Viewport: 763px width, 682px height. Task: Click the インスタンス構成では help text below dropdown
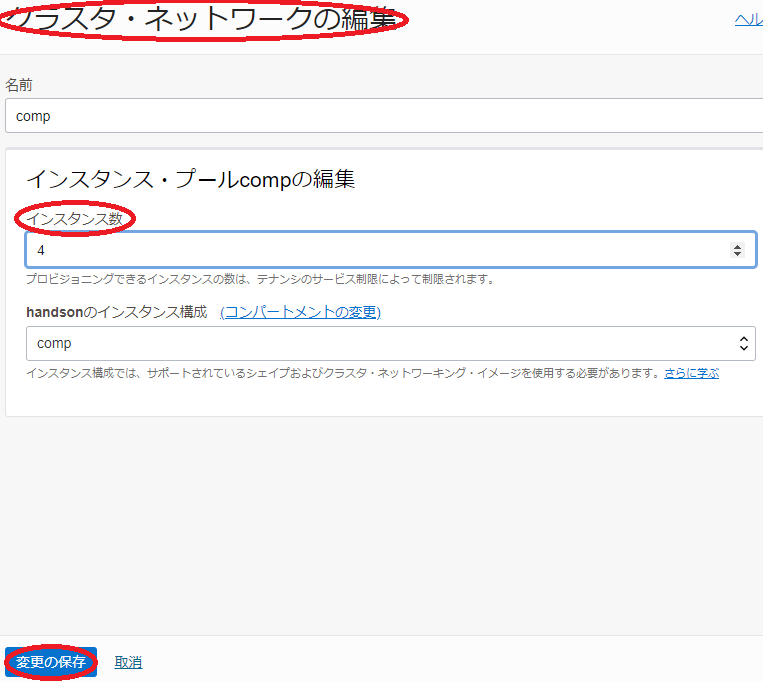click(x=340, y=373)
